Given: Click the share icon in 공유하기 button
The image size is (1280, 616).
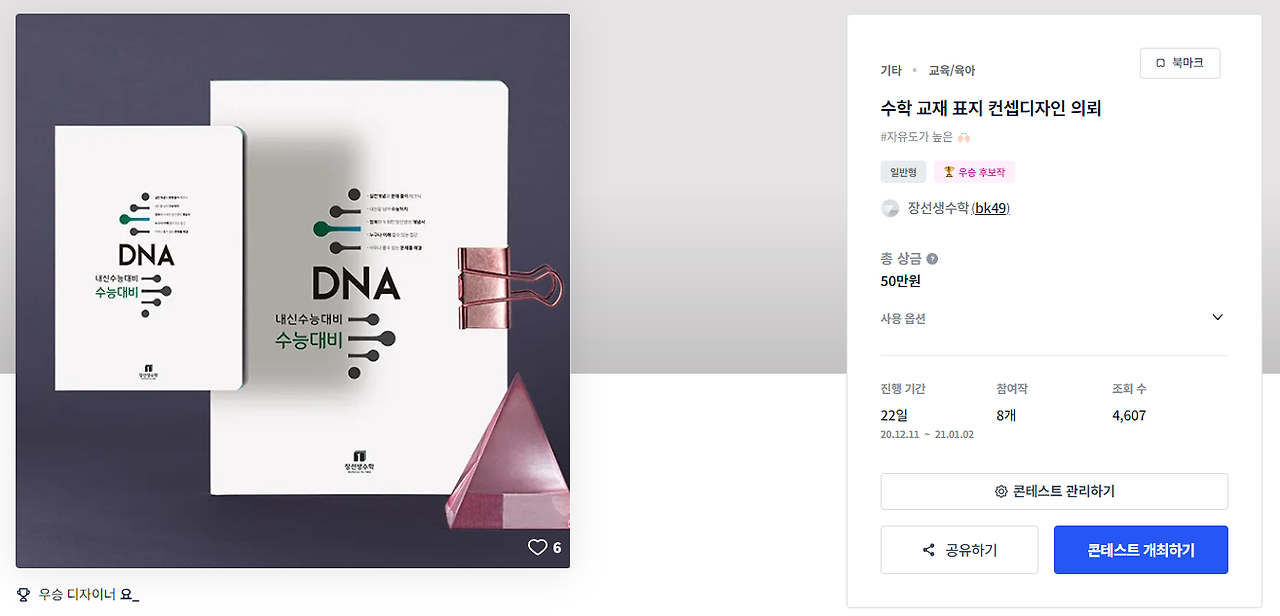Looking at the screenshot, I should tap(929, 550).
